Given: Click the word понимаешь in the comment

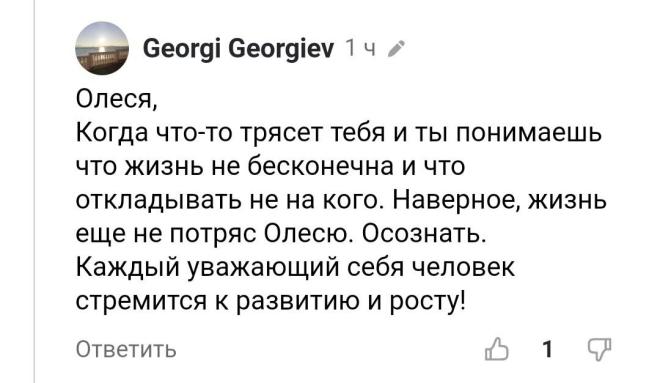Looking at the screenshot, I should (x=528, y=133).
